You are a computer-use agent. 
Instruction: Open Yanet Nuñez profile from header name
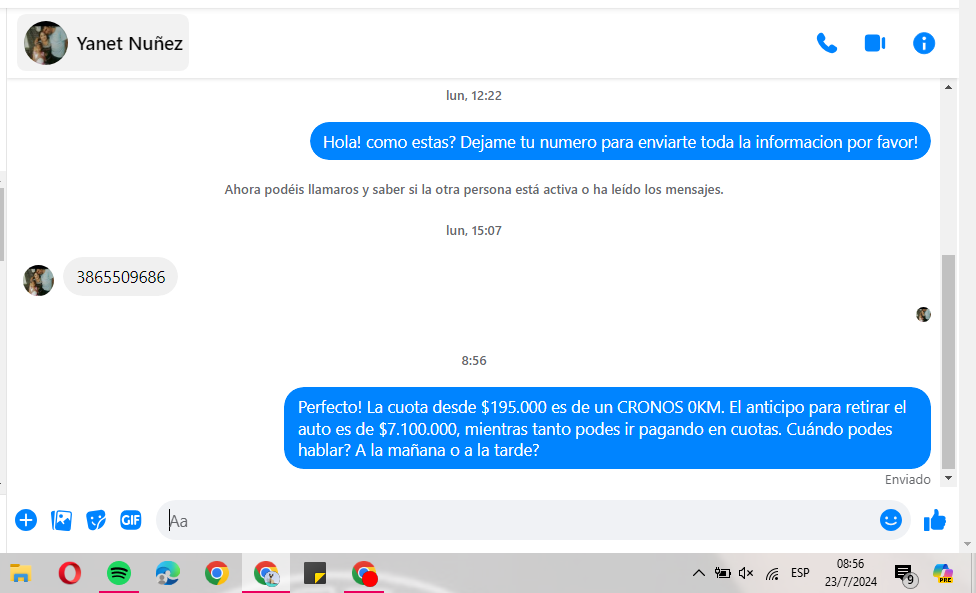click(x=129, y=44)
